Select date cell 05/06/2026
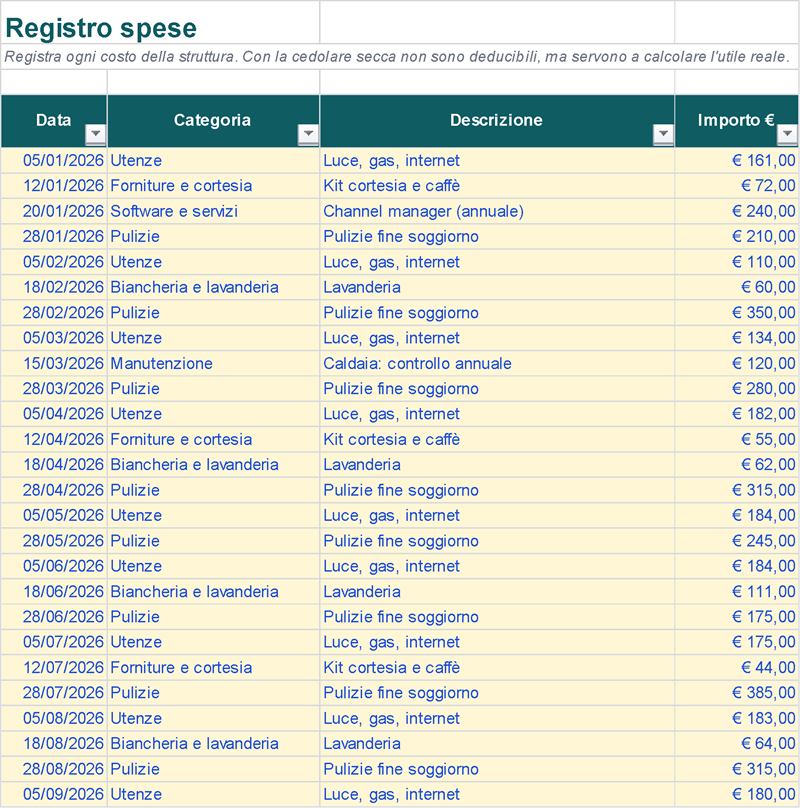The height and width of the screenshot is (808, 800). click(54, 566)
